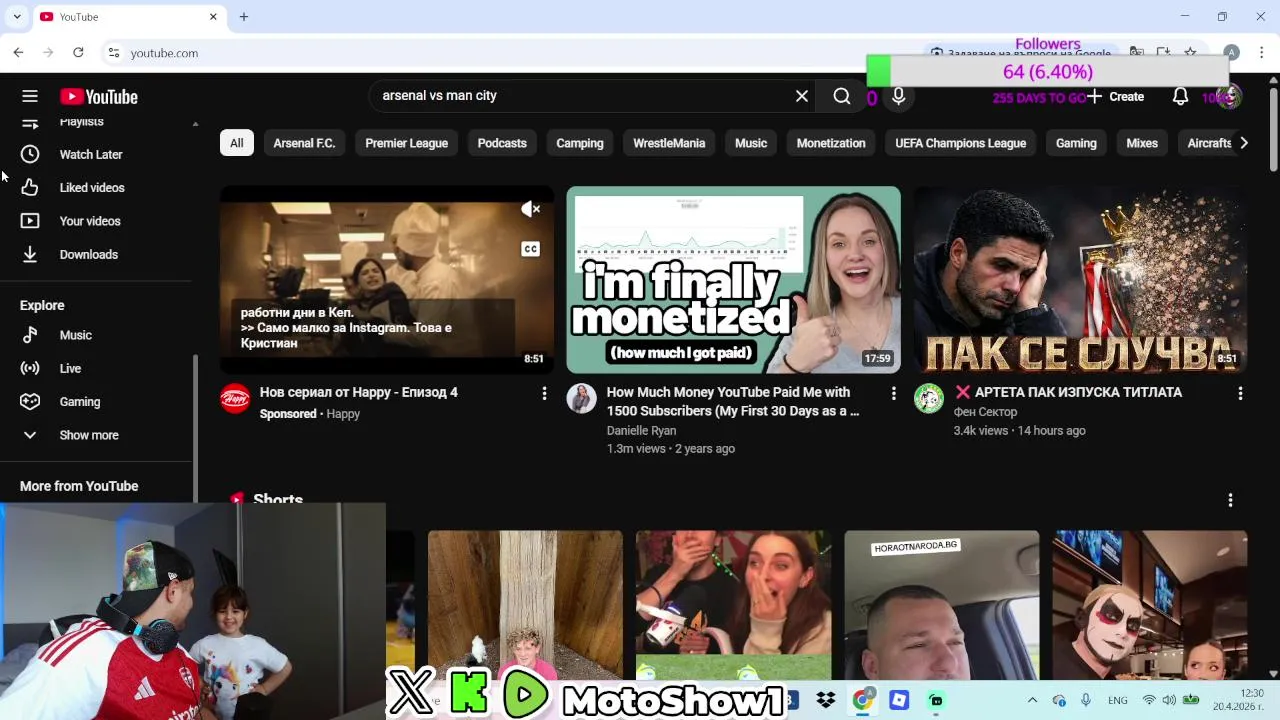Click the Create button
This screenshot has height=720, width=1280.
[x=1116, y=96]
